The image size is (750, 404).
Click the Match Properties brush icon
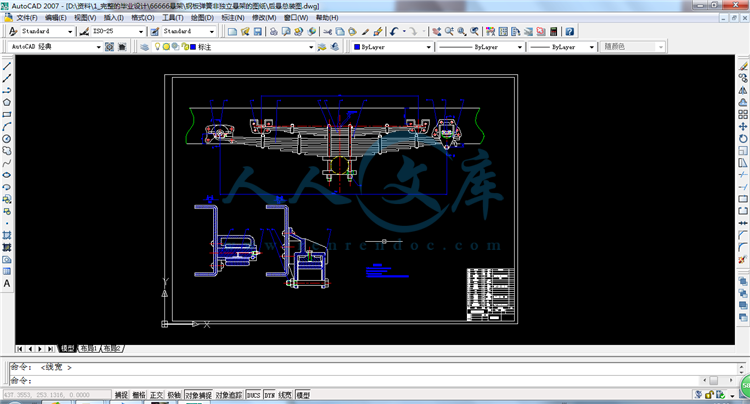click(x=365, y=32)
